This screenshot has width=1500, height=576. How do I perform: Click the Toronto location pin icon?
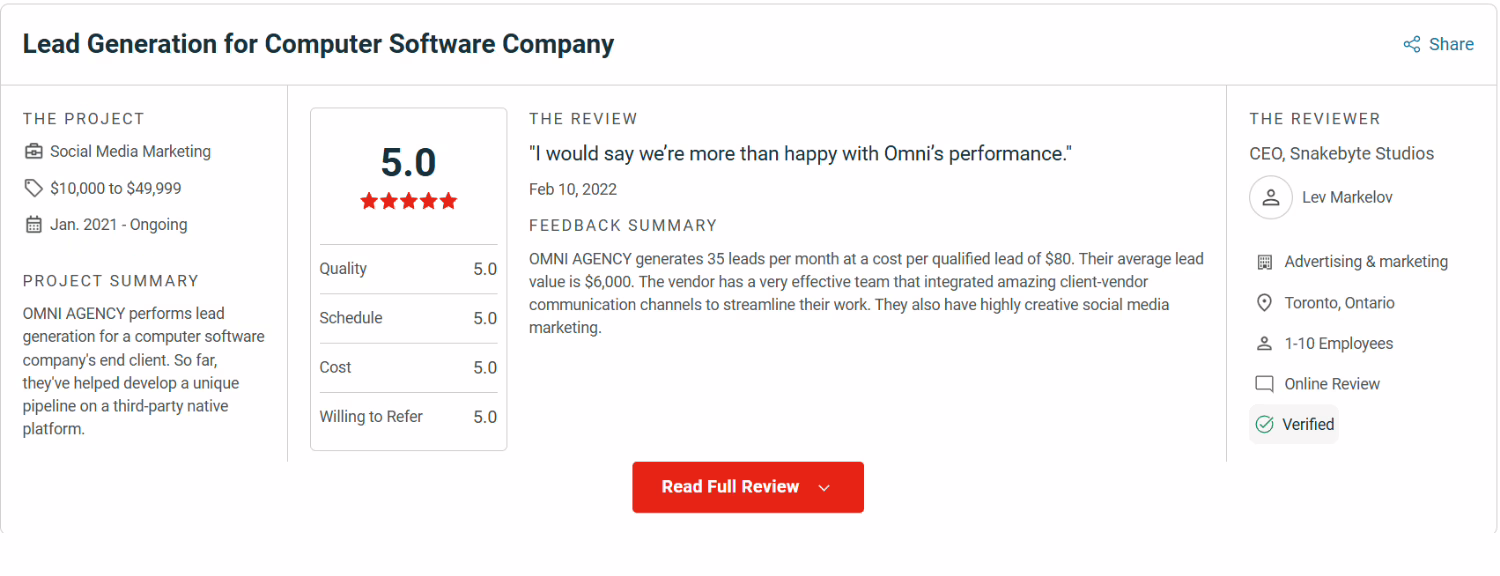1264,303
